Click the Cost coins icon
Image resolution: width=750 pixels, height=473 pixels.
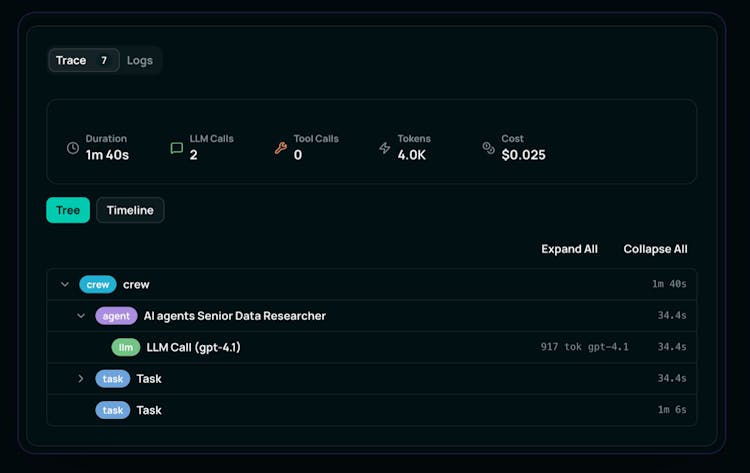(489, 148)
